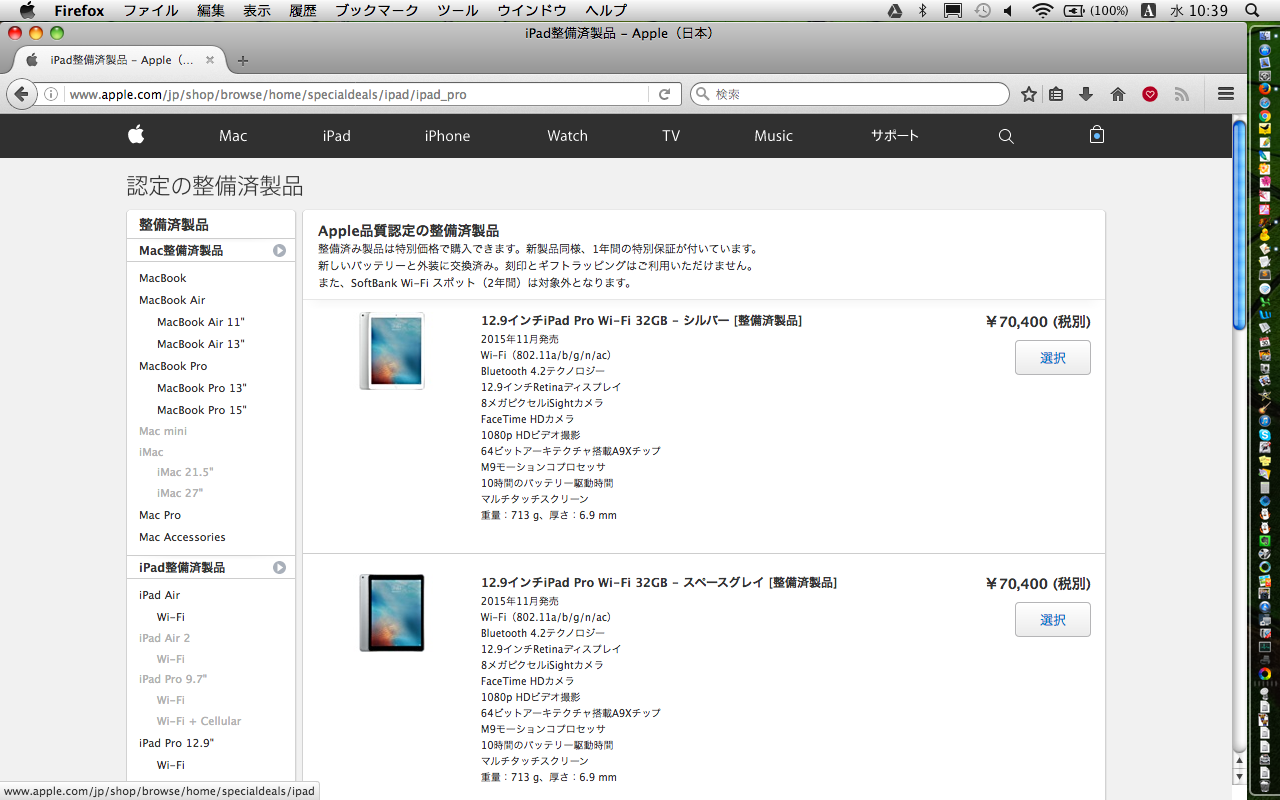This screenshot has height=800, width=1280.
Task: Open the Apple system menu
Action: pyautogui.click(x=27, y=10)
